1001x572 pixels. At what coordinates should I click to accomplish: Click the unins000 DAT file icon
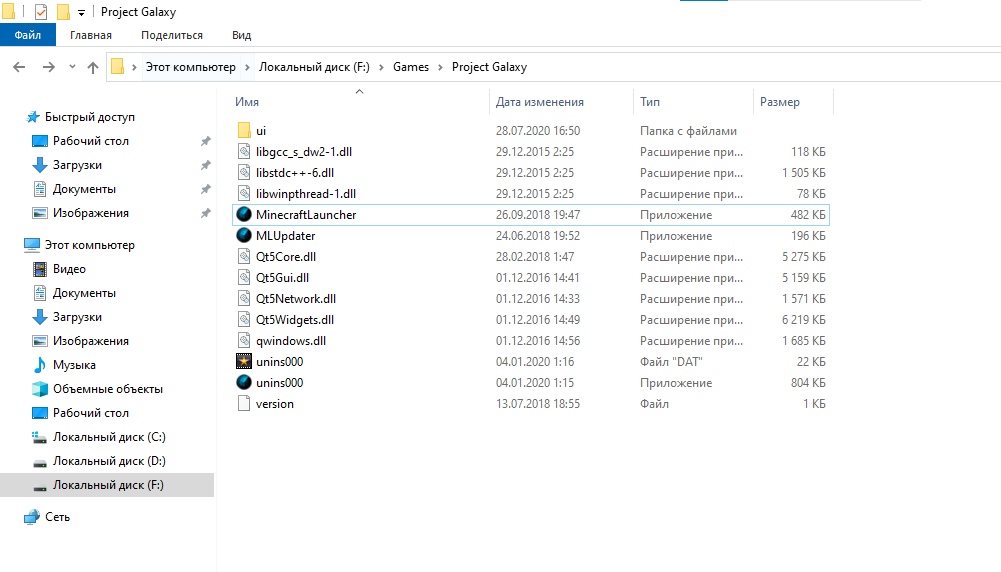[243, 362]
